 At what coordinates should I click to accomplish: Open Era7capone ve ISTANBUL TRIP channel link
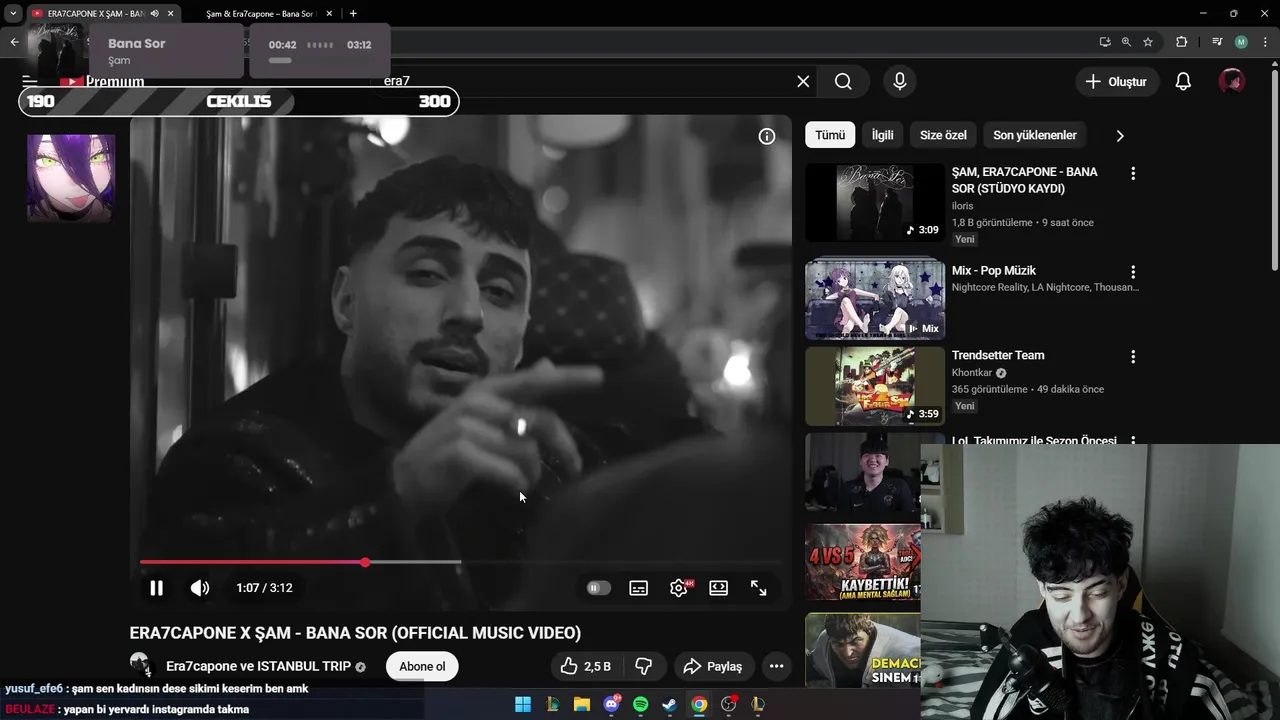(258, 666)
